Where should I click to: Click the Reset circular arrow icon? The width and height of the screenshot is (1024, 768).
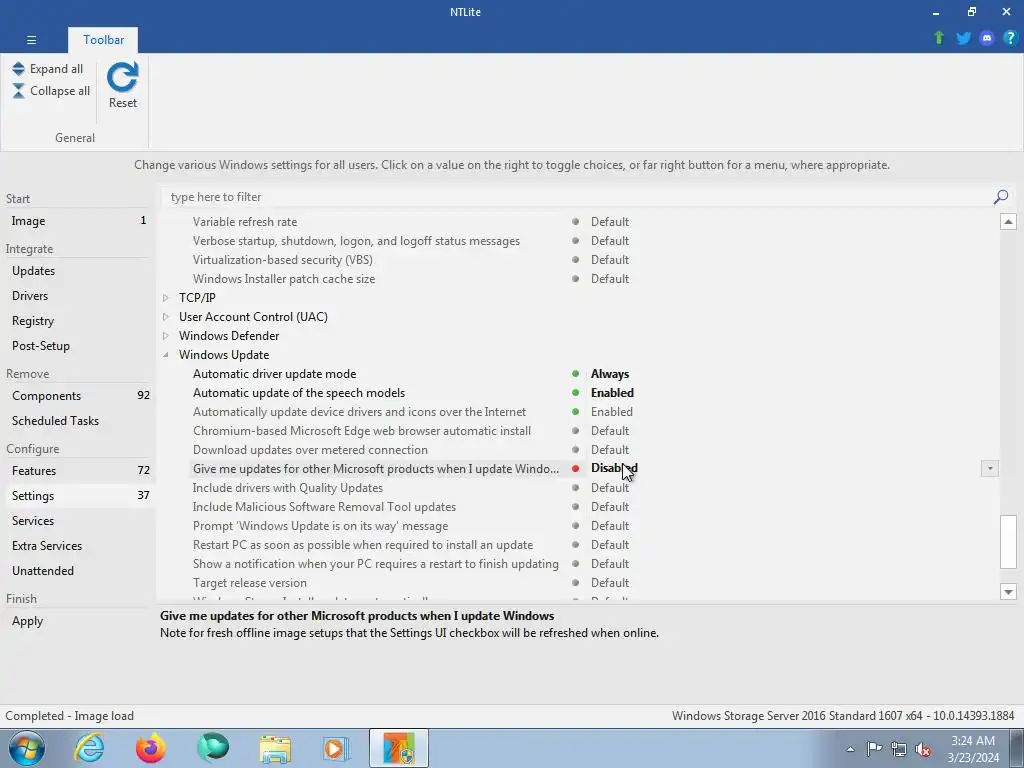pos(123,77)
